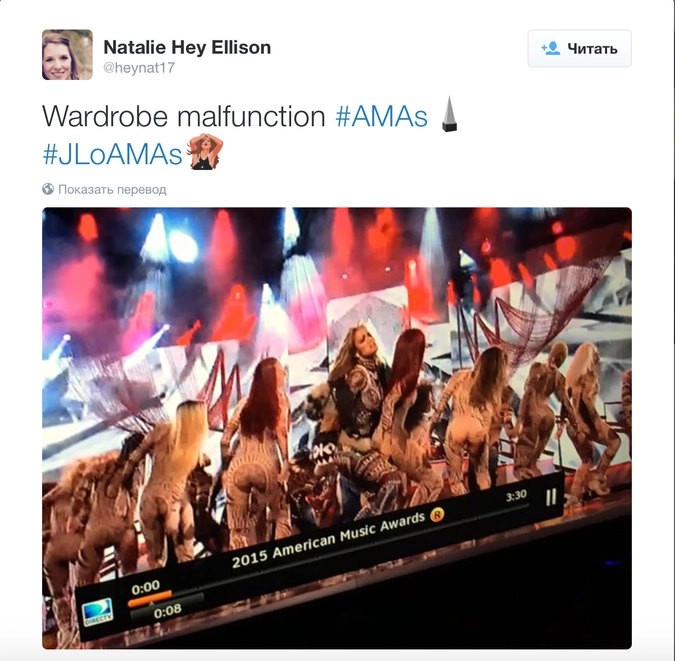Click the add-person icon in Читать button
Screen dimensions: 675x661
click(x=551, y=49)
